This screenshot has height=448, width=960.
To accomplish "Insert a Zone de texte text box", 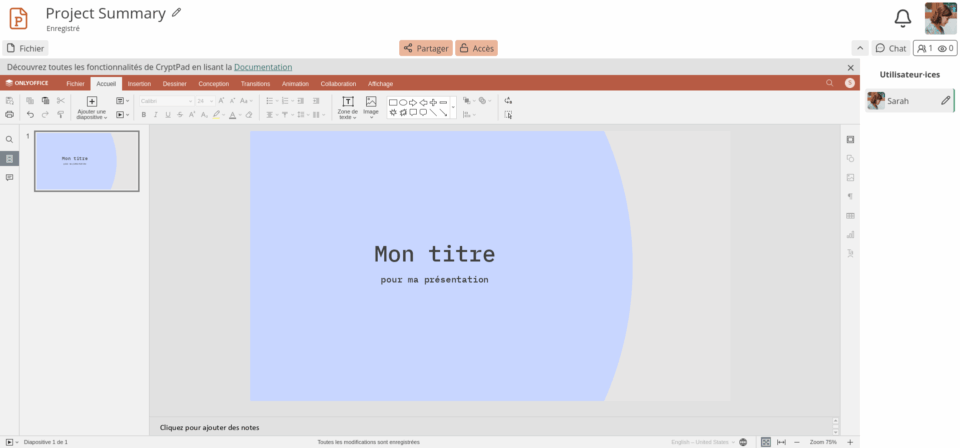I will click(x=348, y=108).
